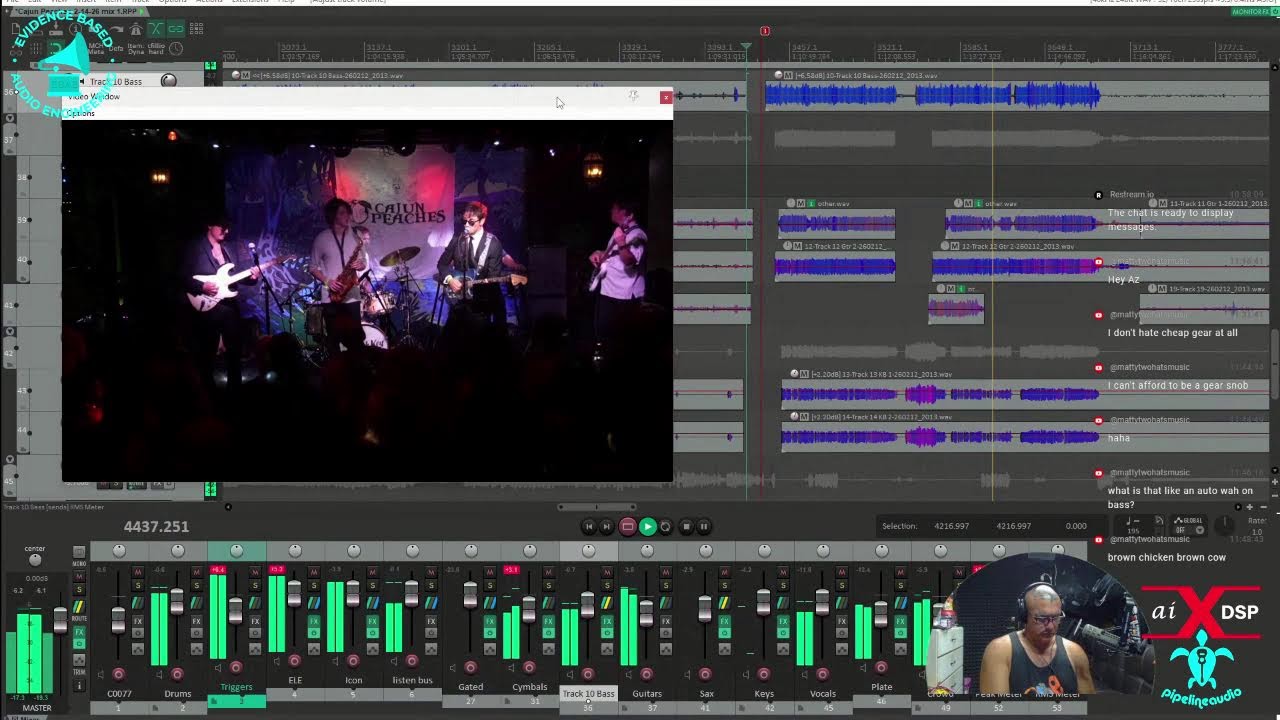Viewport: 1280px width, 720px height.
Task: Click the Track 10 Bass track volume knob
Action: point(169,80)
